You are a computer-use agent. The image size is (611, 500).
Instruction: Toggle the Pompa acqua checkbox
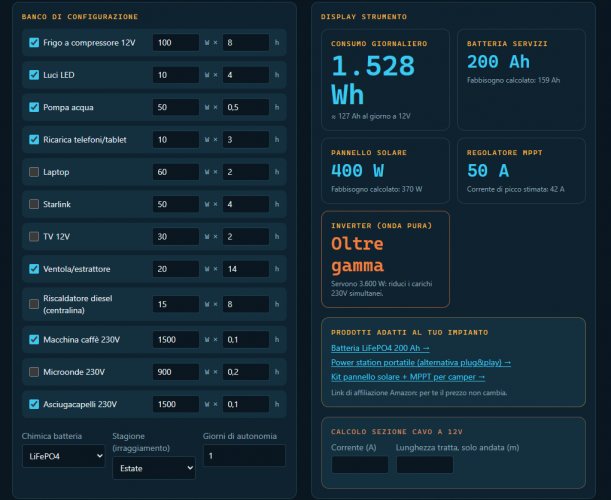34,107
